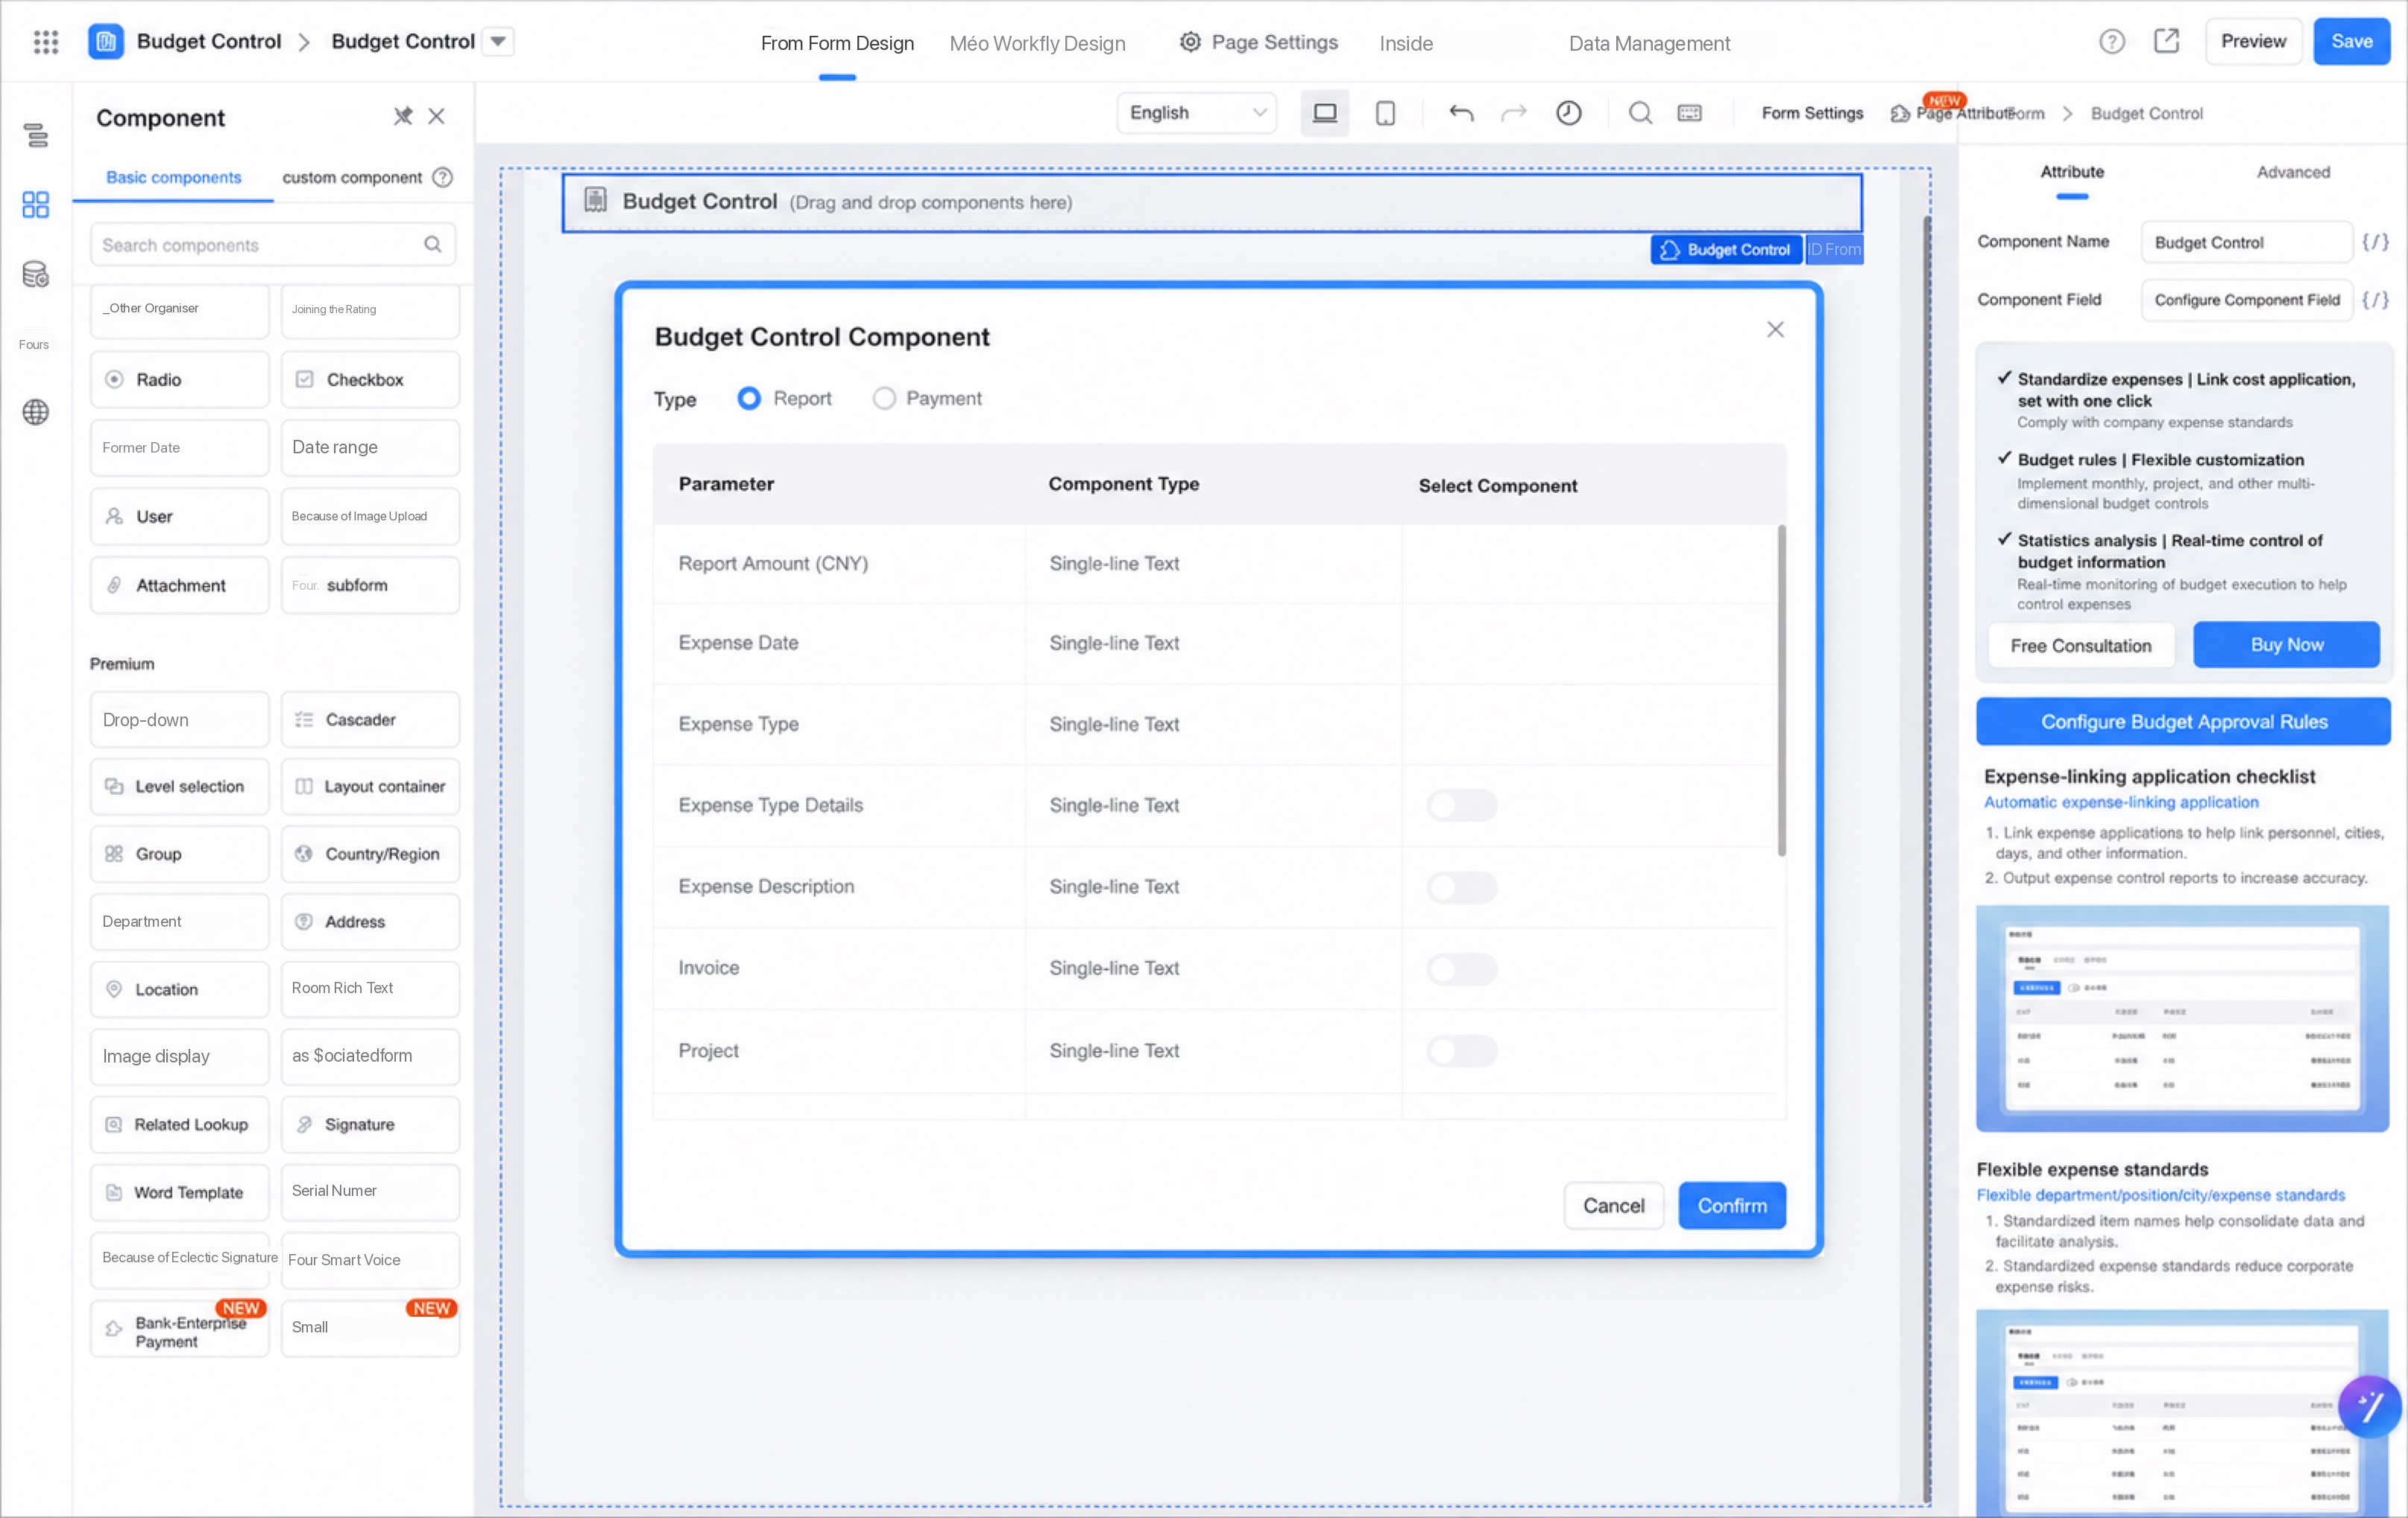Unpin the Component panel
2408x1518 pixels.
click(403, 116)
